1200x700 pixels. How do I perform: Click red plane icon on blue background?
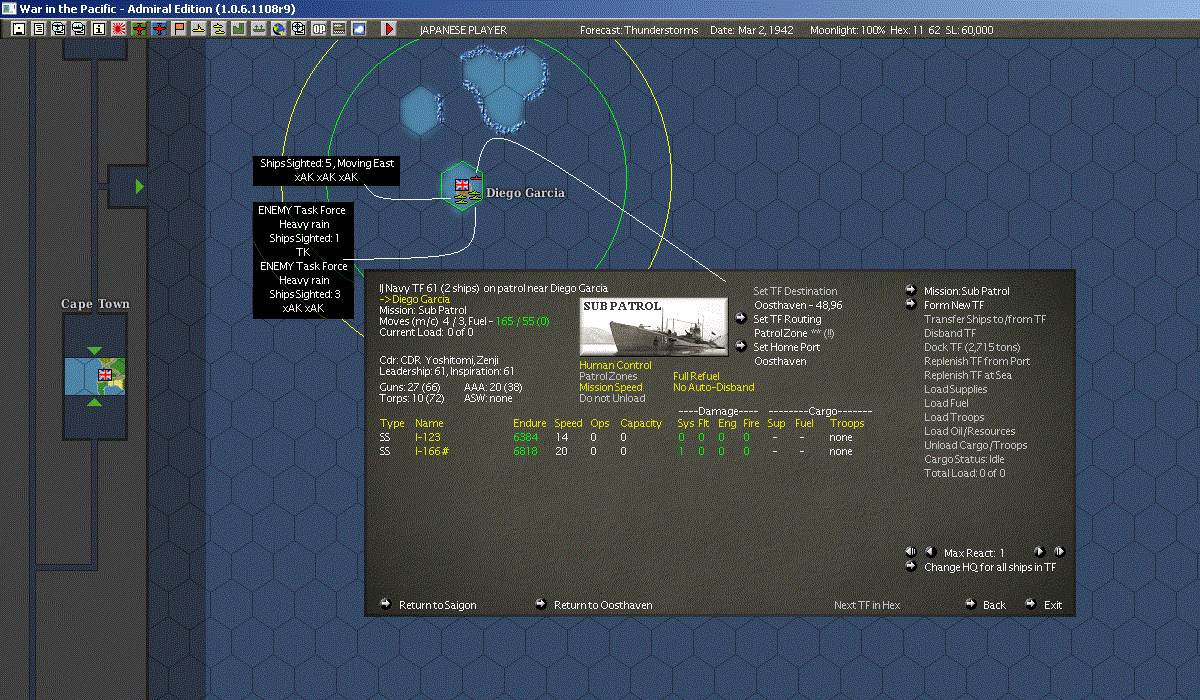pyautogui.click(x=159, y=29)
